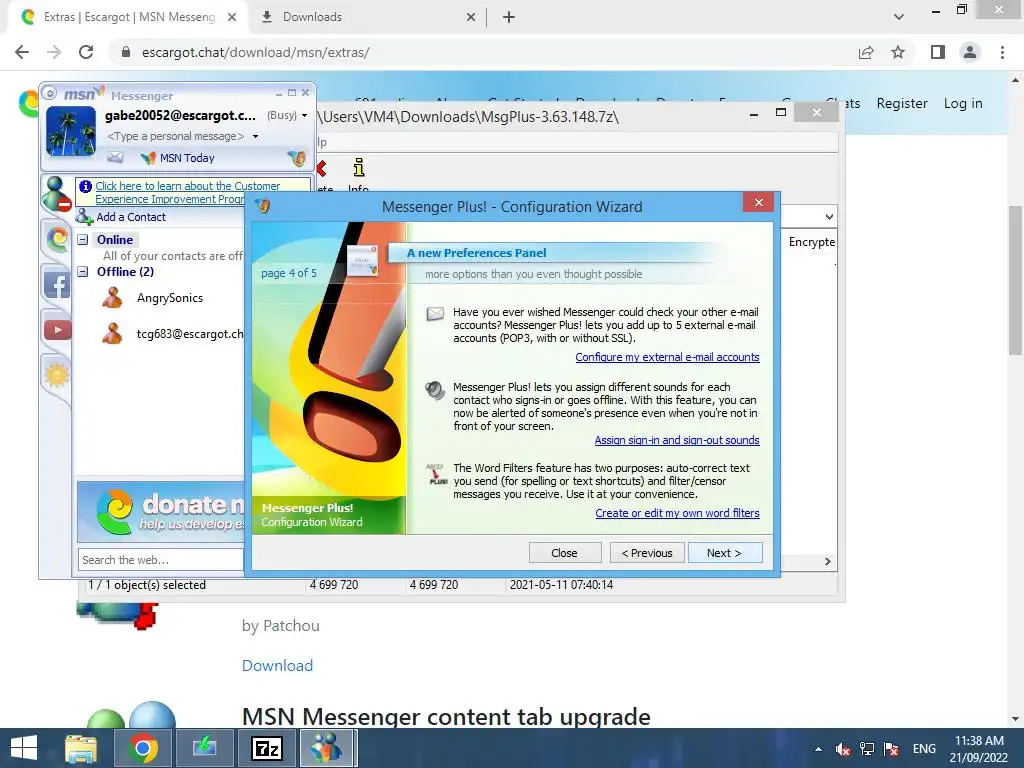The image size is (1024, 768).
Task: Open the 7-Zip address path dropdown
Action: [x=829, y=217]
